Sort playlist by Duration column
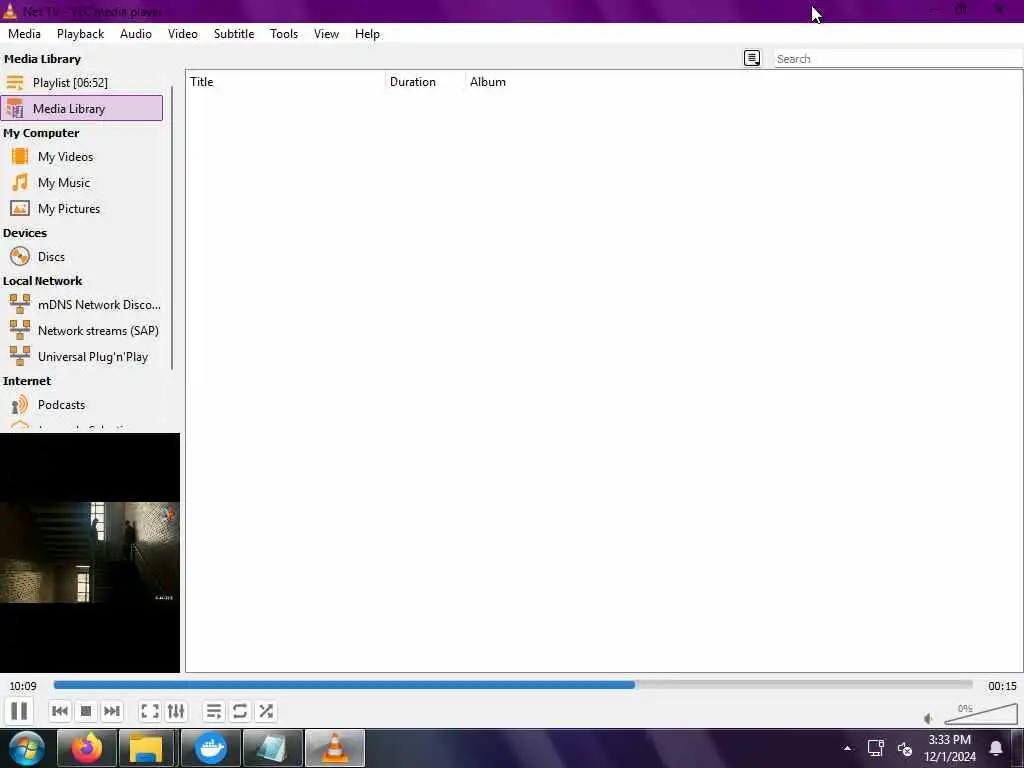1024x768 pixels. [425, 82]
